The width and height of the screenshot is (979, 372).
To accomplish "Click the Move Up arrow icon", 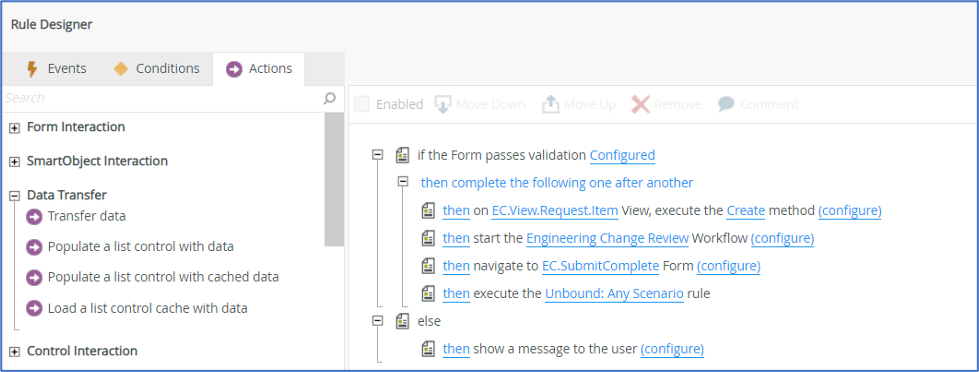I will pos(550,104).
